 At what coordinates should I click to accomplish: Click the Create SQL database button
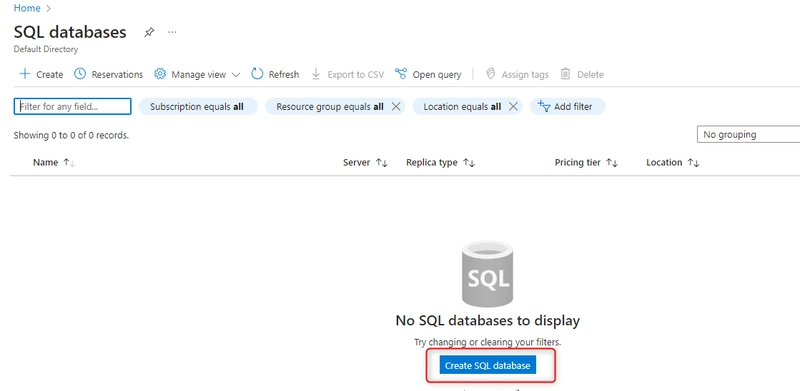click(x=488, y=365)
